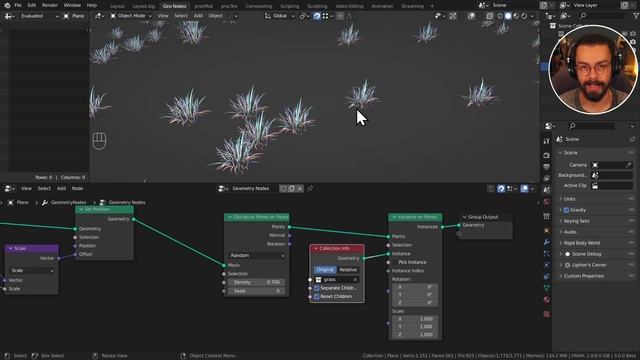The height and width of the screenshot is (360, 640).
Task: Open the Texture properties tab icon
Action: click(547, 314)
